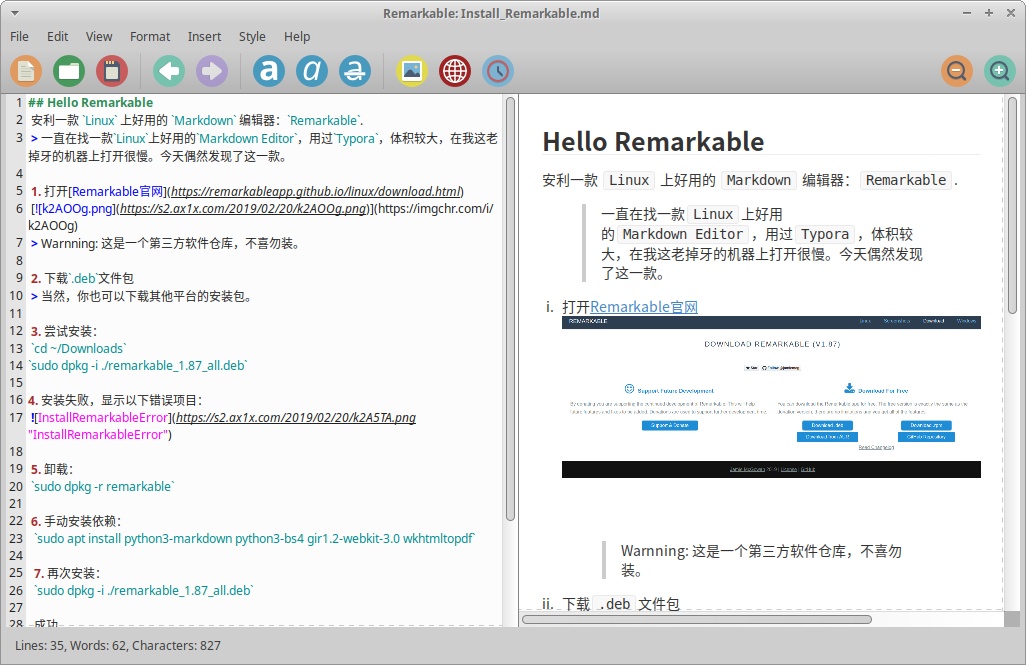Click the '7. 再次安装' line in editor

(66, 573)
